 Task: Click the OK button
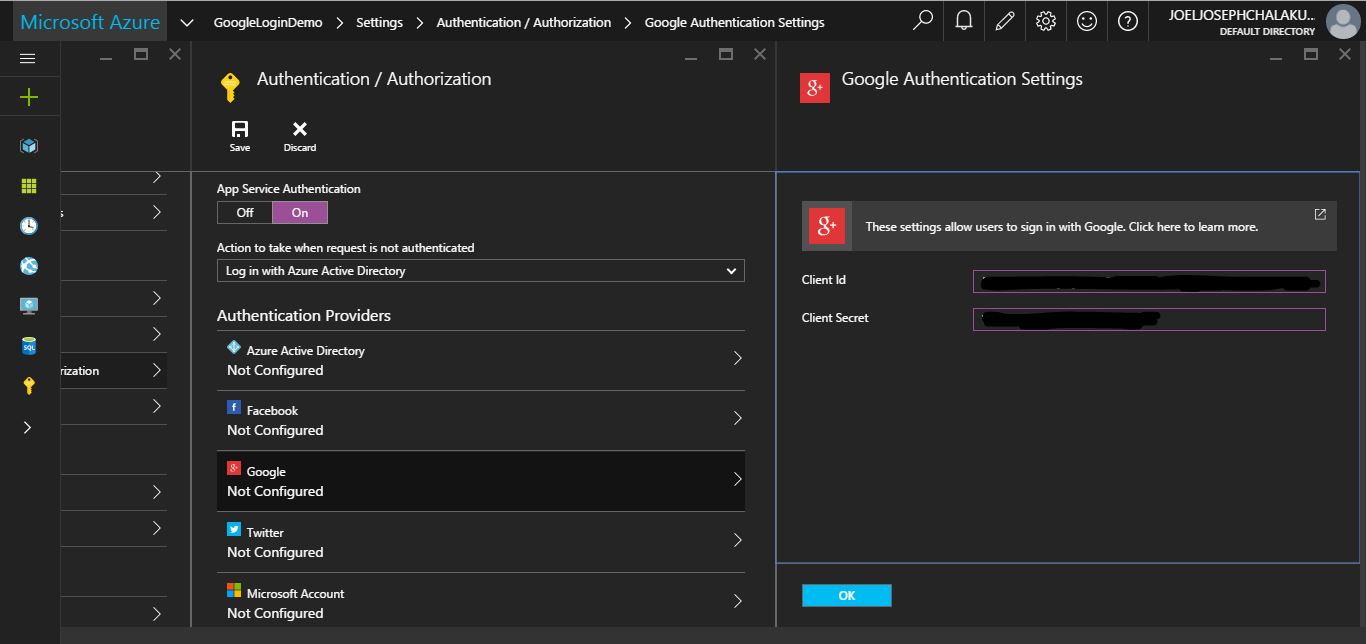pos(846,595)
